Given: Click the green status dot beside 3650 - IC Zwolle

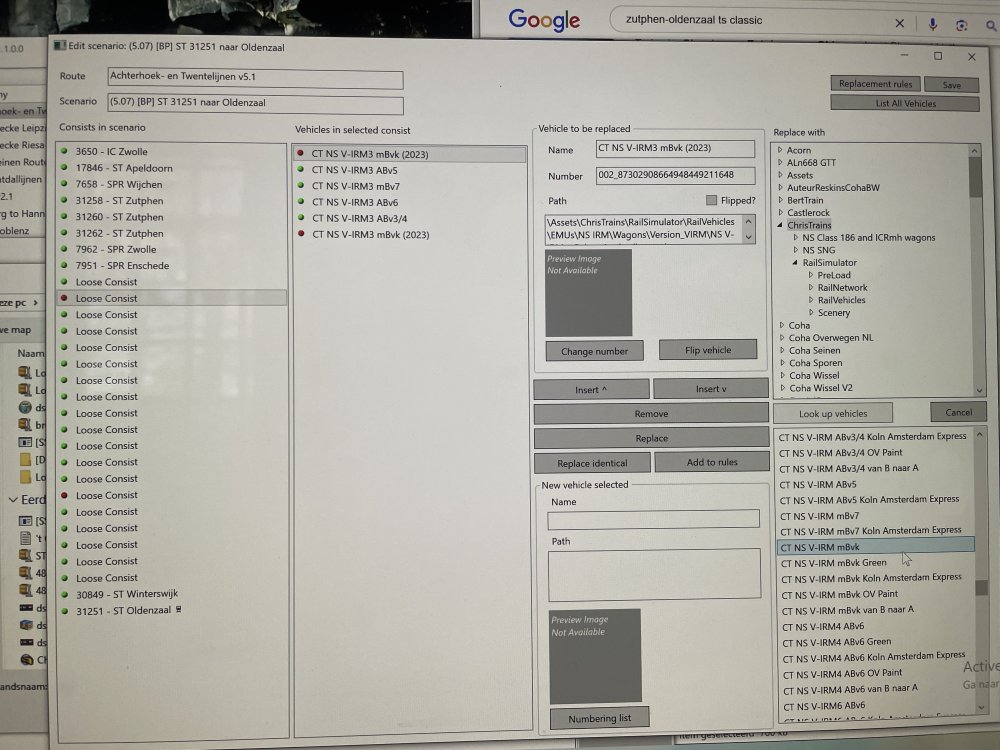Looking at the screenshot, I should pyautogui.click(x=65, y=151).
